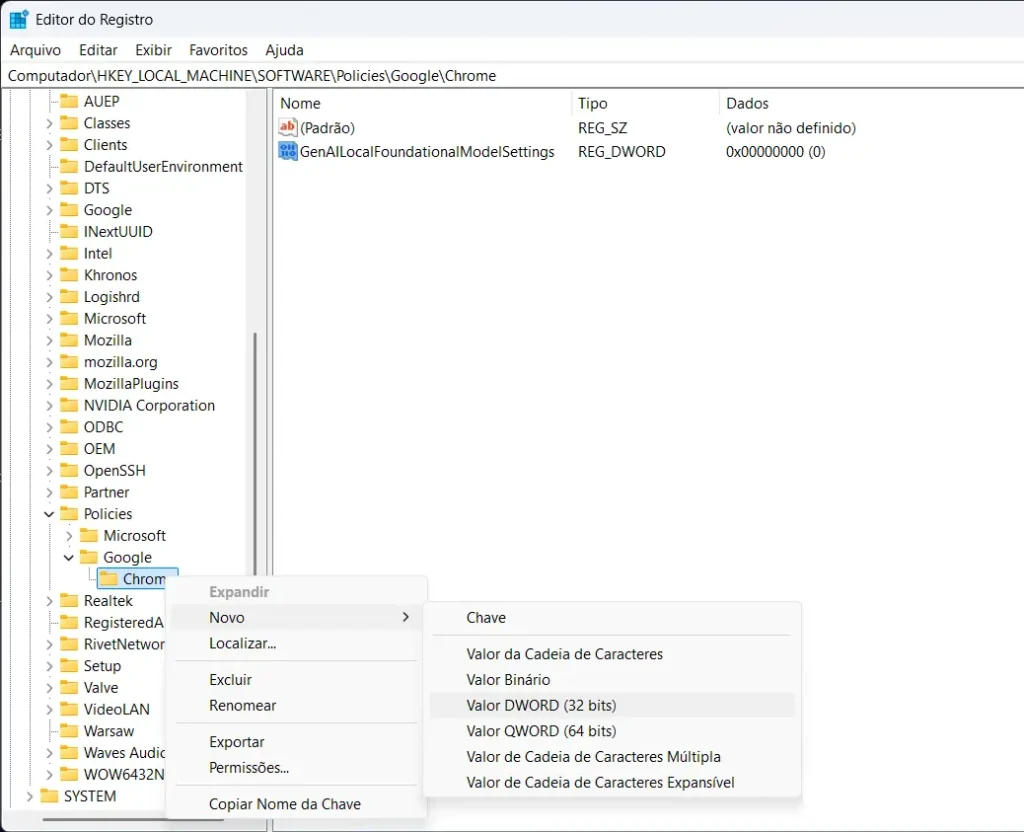Click the Partner folder icon

[69, 492]
